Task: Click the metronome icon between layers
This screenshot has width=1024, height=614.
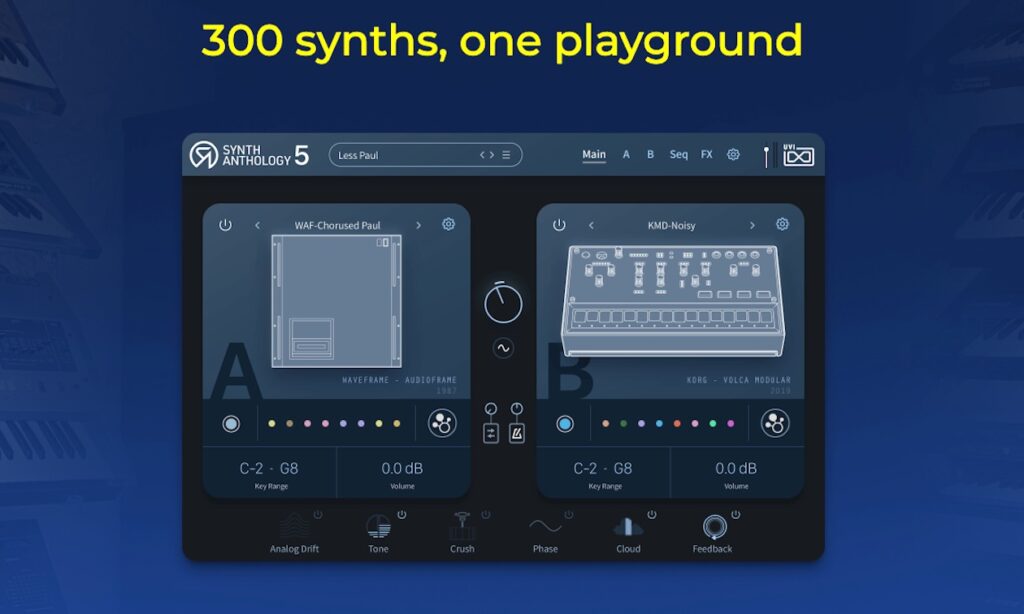Action: tap(517, 434)
